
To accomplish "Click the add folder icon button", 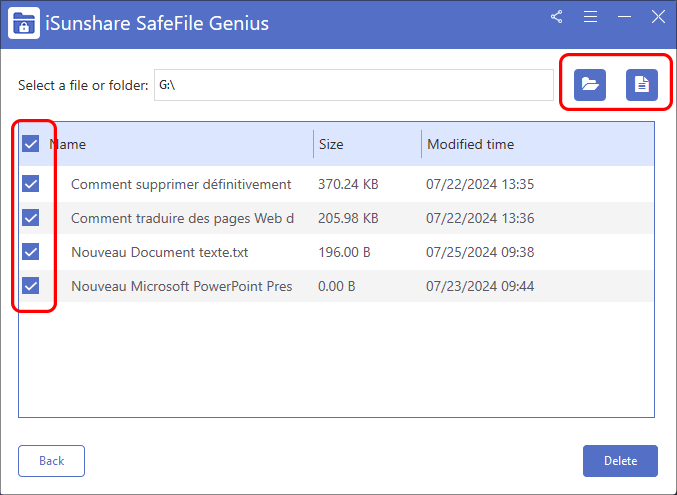I will (x=590, y=85).
